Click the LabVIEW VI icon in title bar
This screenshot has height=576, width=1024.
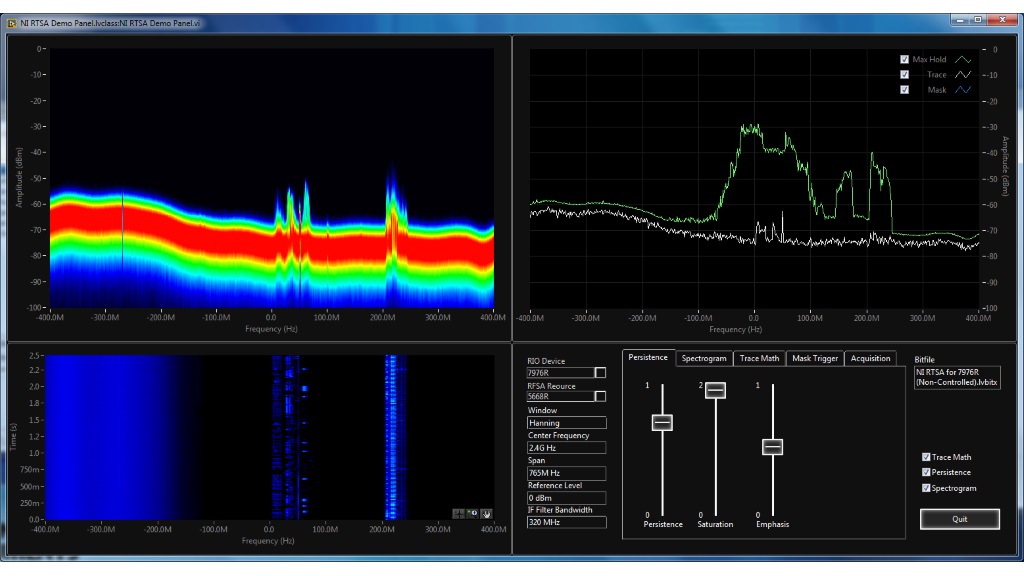[x=12, y=23]
